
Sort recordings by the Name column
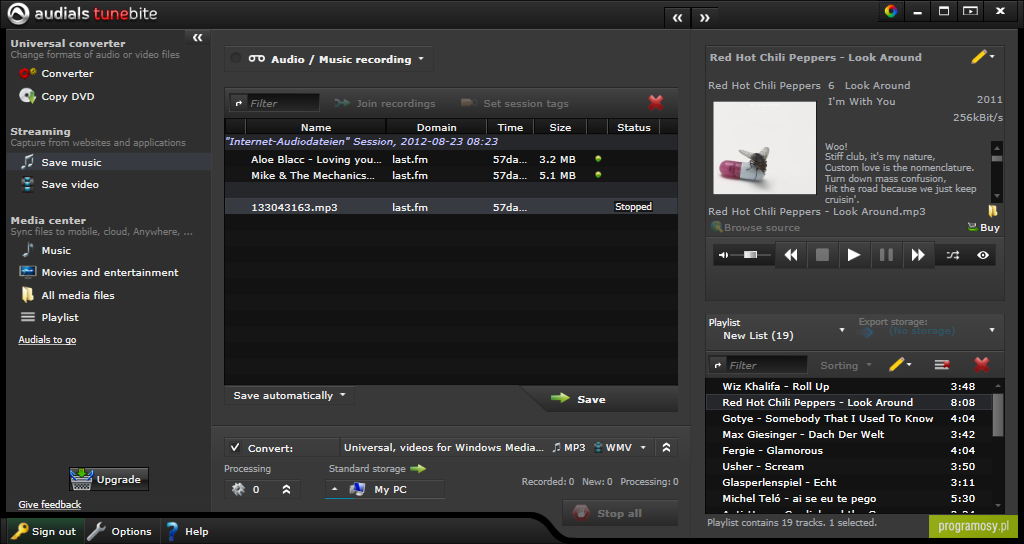(x=315, y=127)
